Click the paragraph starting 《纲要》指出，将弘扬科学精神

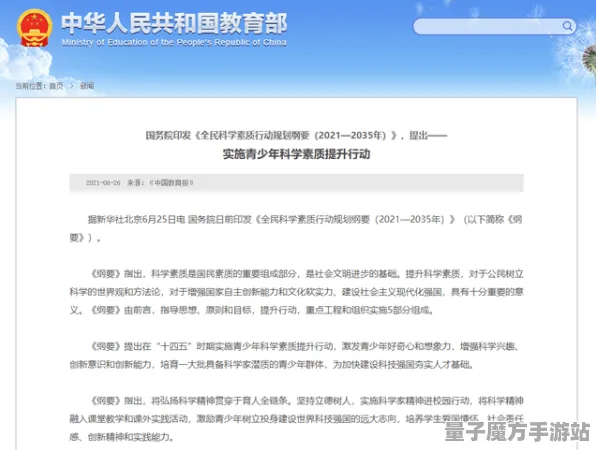coord(296,419)
